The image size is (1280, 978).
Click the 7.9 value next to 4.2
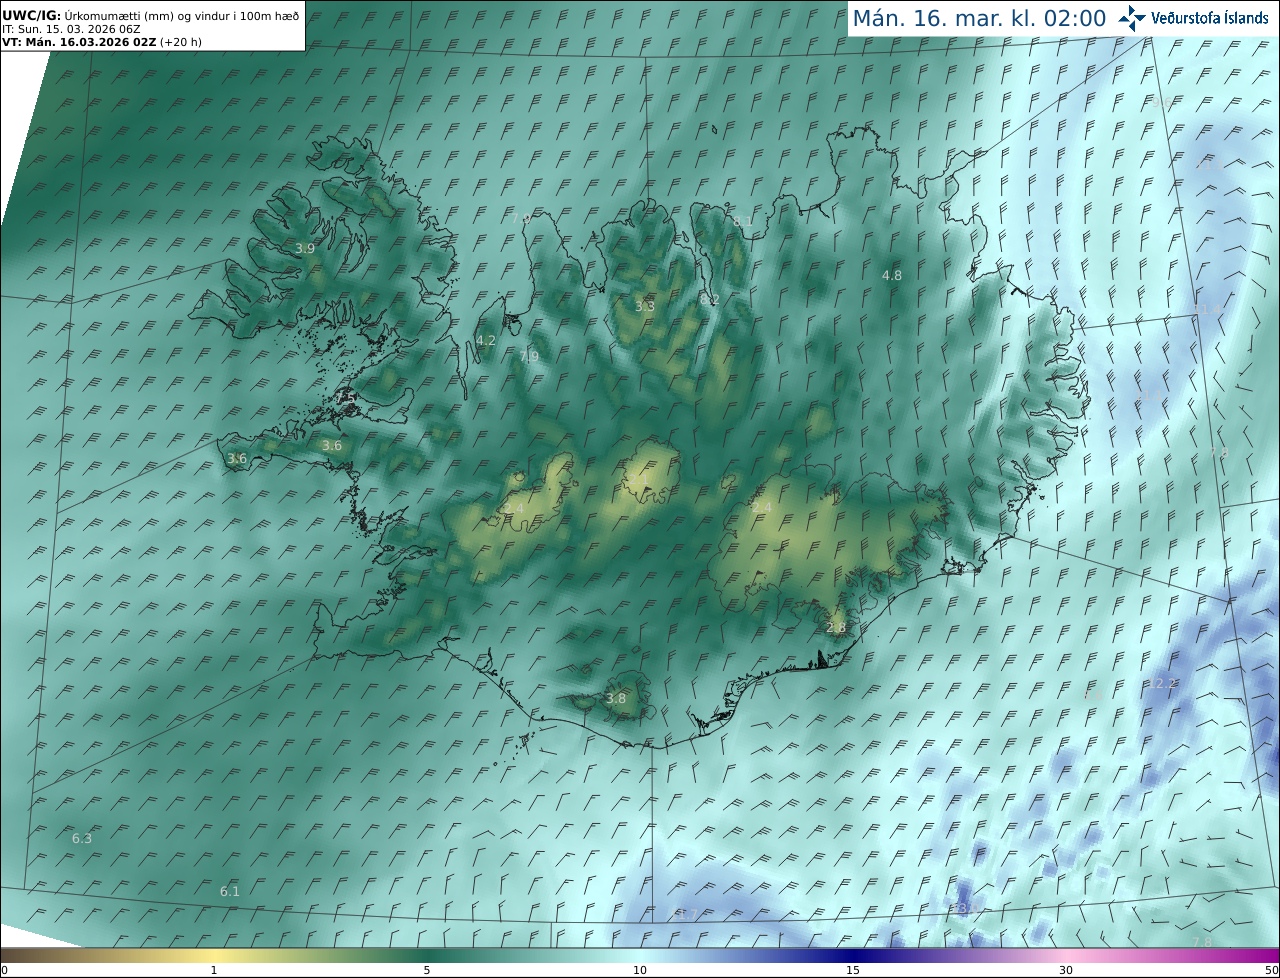pos(529,357)
